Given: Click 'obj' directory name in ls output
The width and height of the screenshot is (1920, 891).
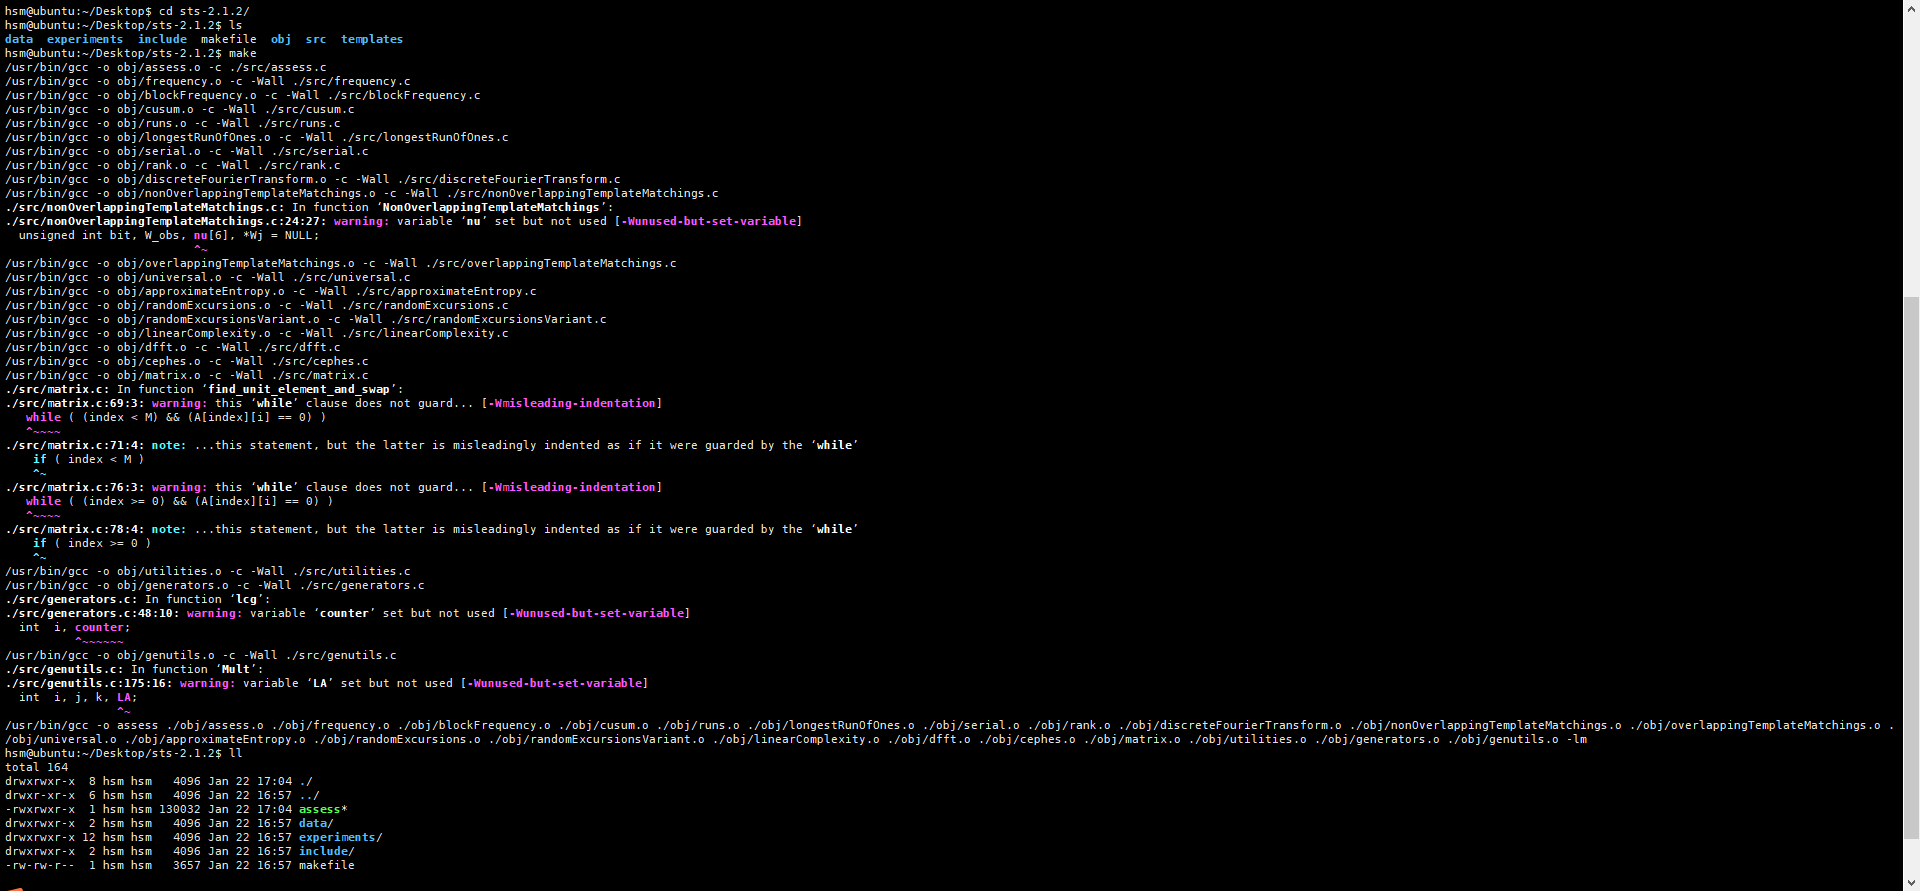Looking at the screenshot, I should click(281, 39).
